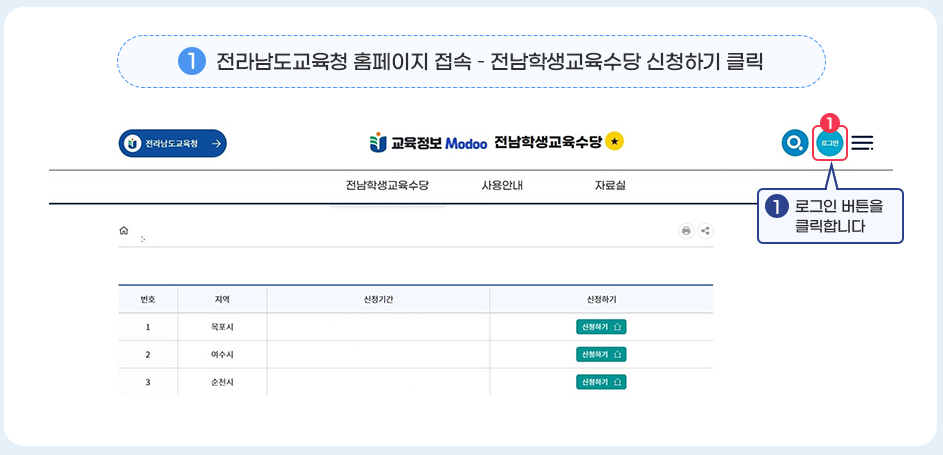Select the 여수시 region cell

(x=222, y=355)
